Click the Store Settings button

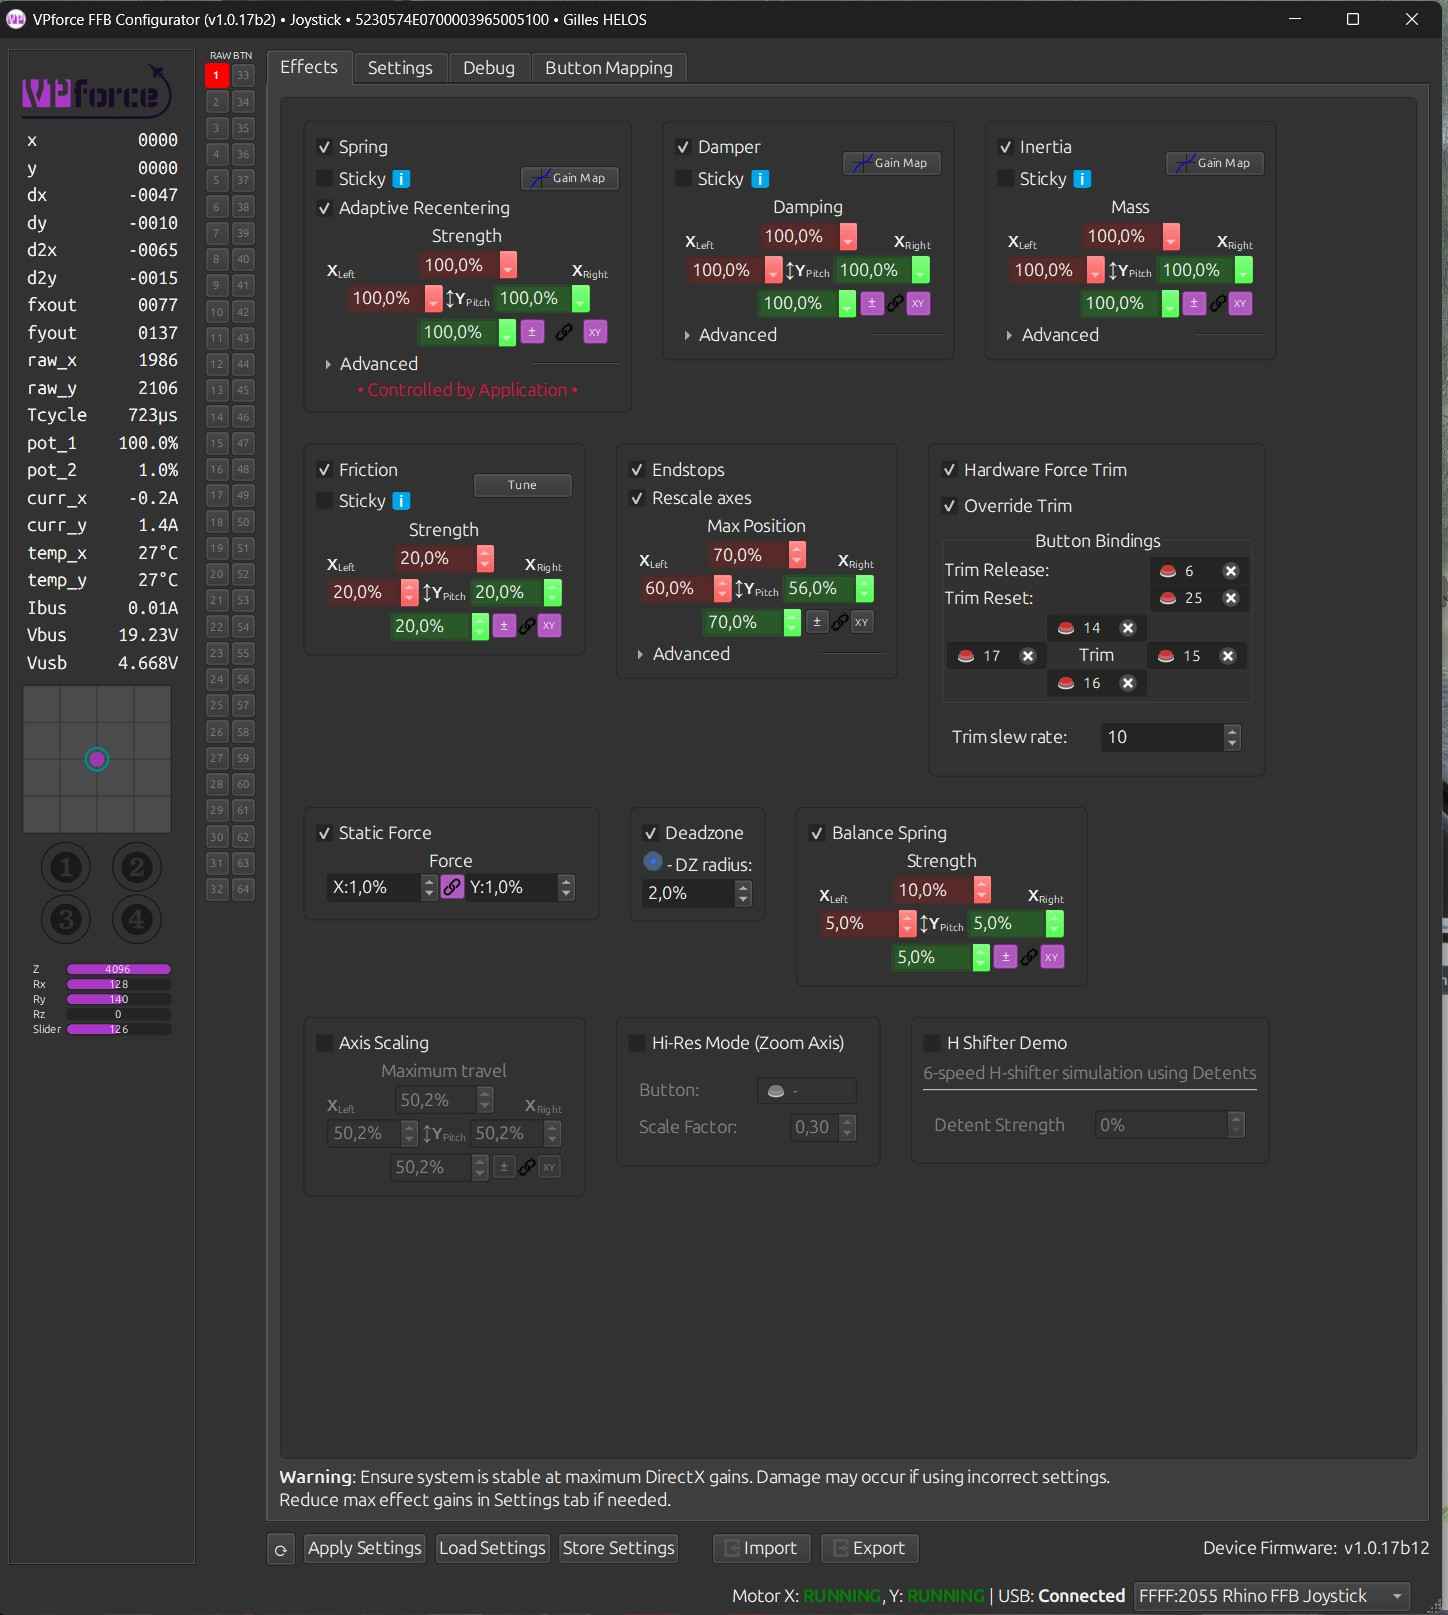(619, 1548)
